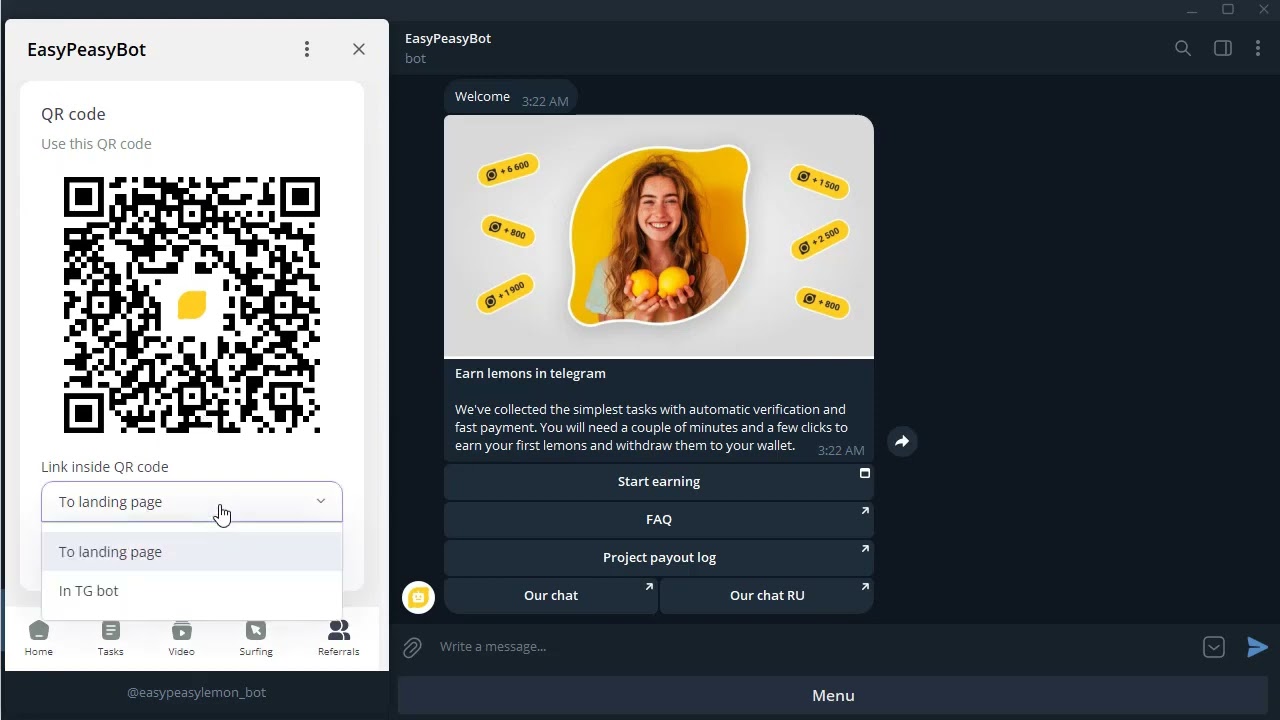Screen dimensions: 1280x720
Task: Open the Referrals tab
Action: (x=339, y=638)
